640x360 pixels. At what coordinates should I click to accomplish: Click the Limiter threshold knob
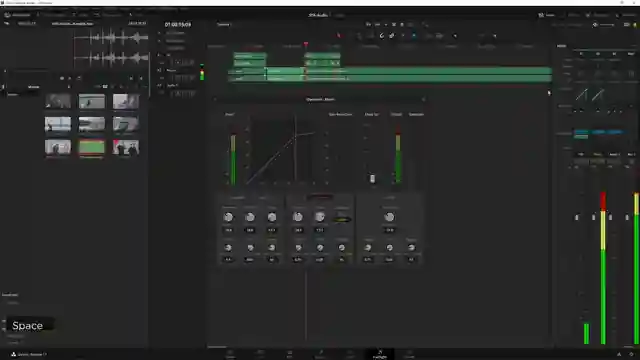(x=389, y=217)
